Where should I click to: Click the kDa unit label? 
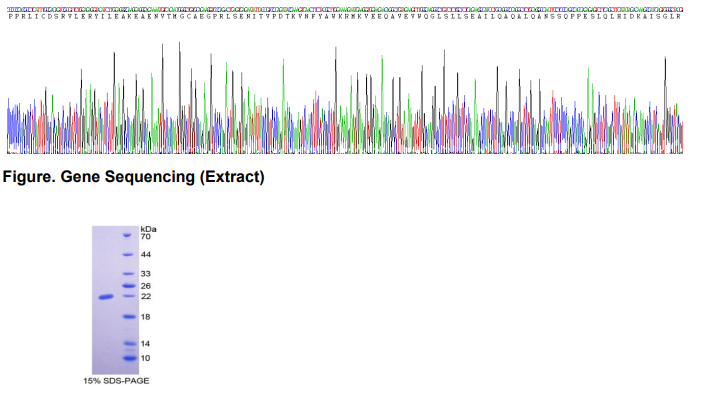[148, 229]
